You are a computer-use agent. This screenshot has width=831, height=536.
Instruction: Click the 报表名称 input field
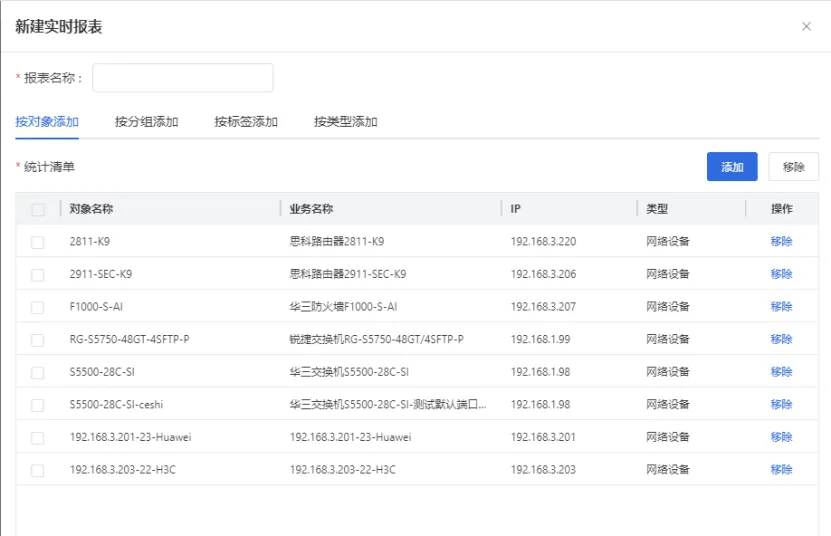tap(182, 78)
